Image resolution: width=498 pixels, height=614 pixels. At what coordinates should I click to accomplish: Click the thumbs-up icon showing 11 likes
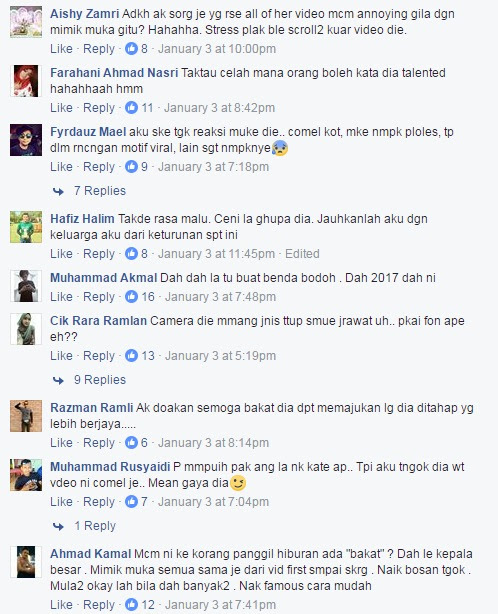pos(131,108)
